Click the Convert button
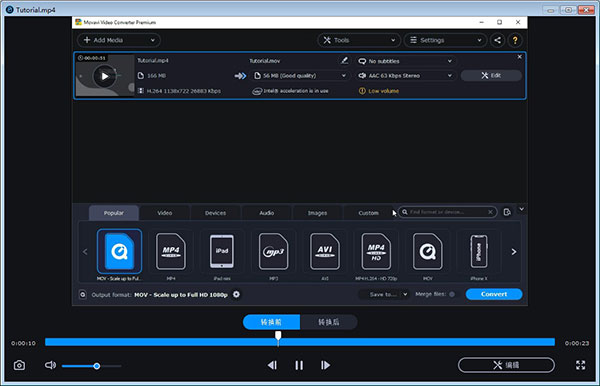600x386 pixels. (494, 294)
